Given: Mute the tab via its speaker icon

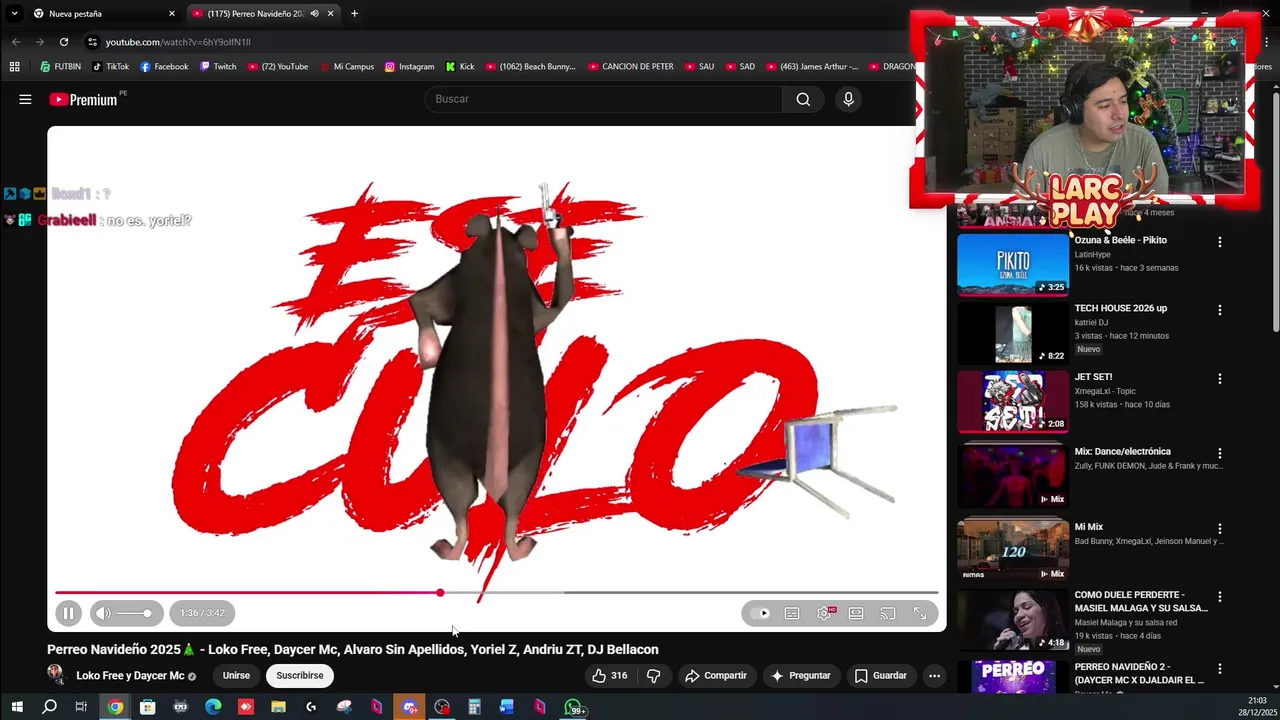Looking at the screenshot, I should tap(314, 14).
